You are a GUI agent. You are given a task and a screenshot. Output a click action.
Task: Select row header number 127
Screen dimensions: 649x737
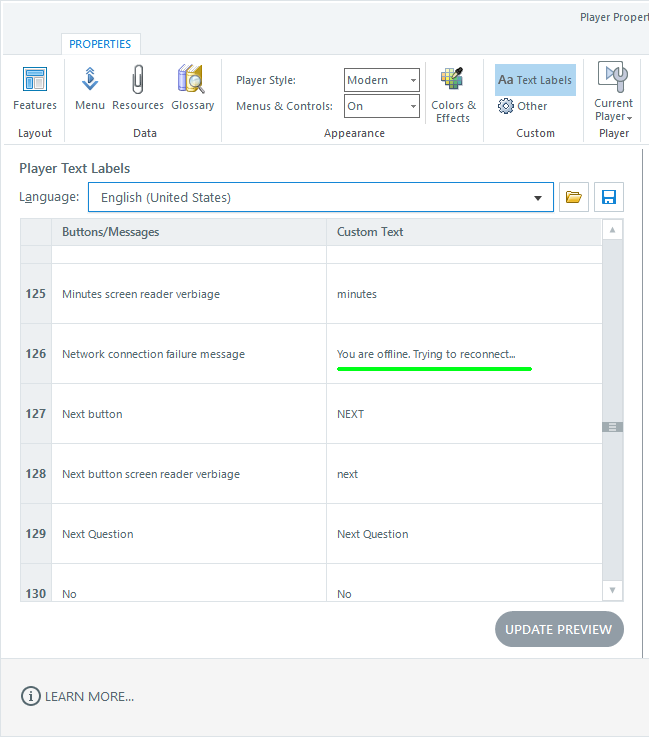pyautogui.click(x=36, y=414)
